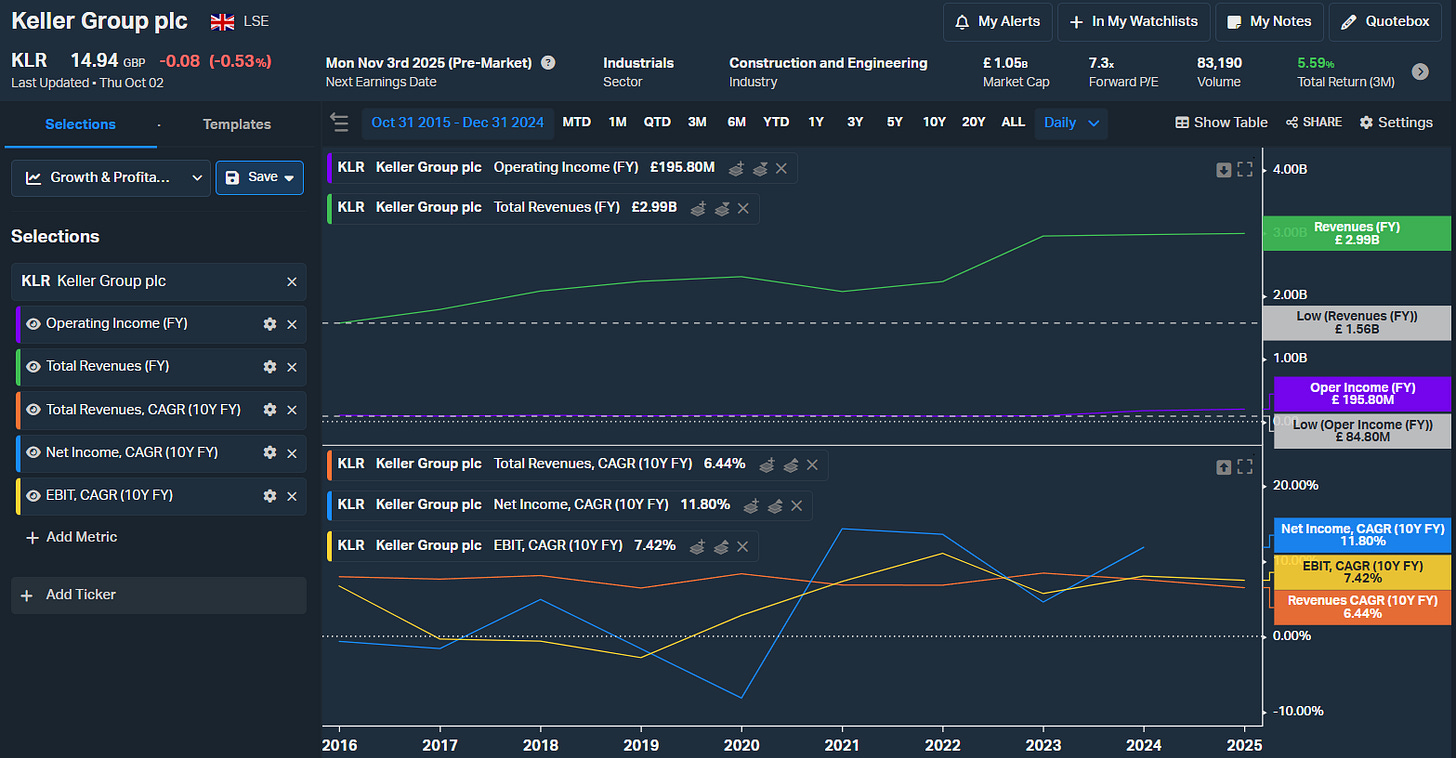Open settings gear for Total Revenues (FY)
Screen dimensions: 1456x758
pos(269,367)
